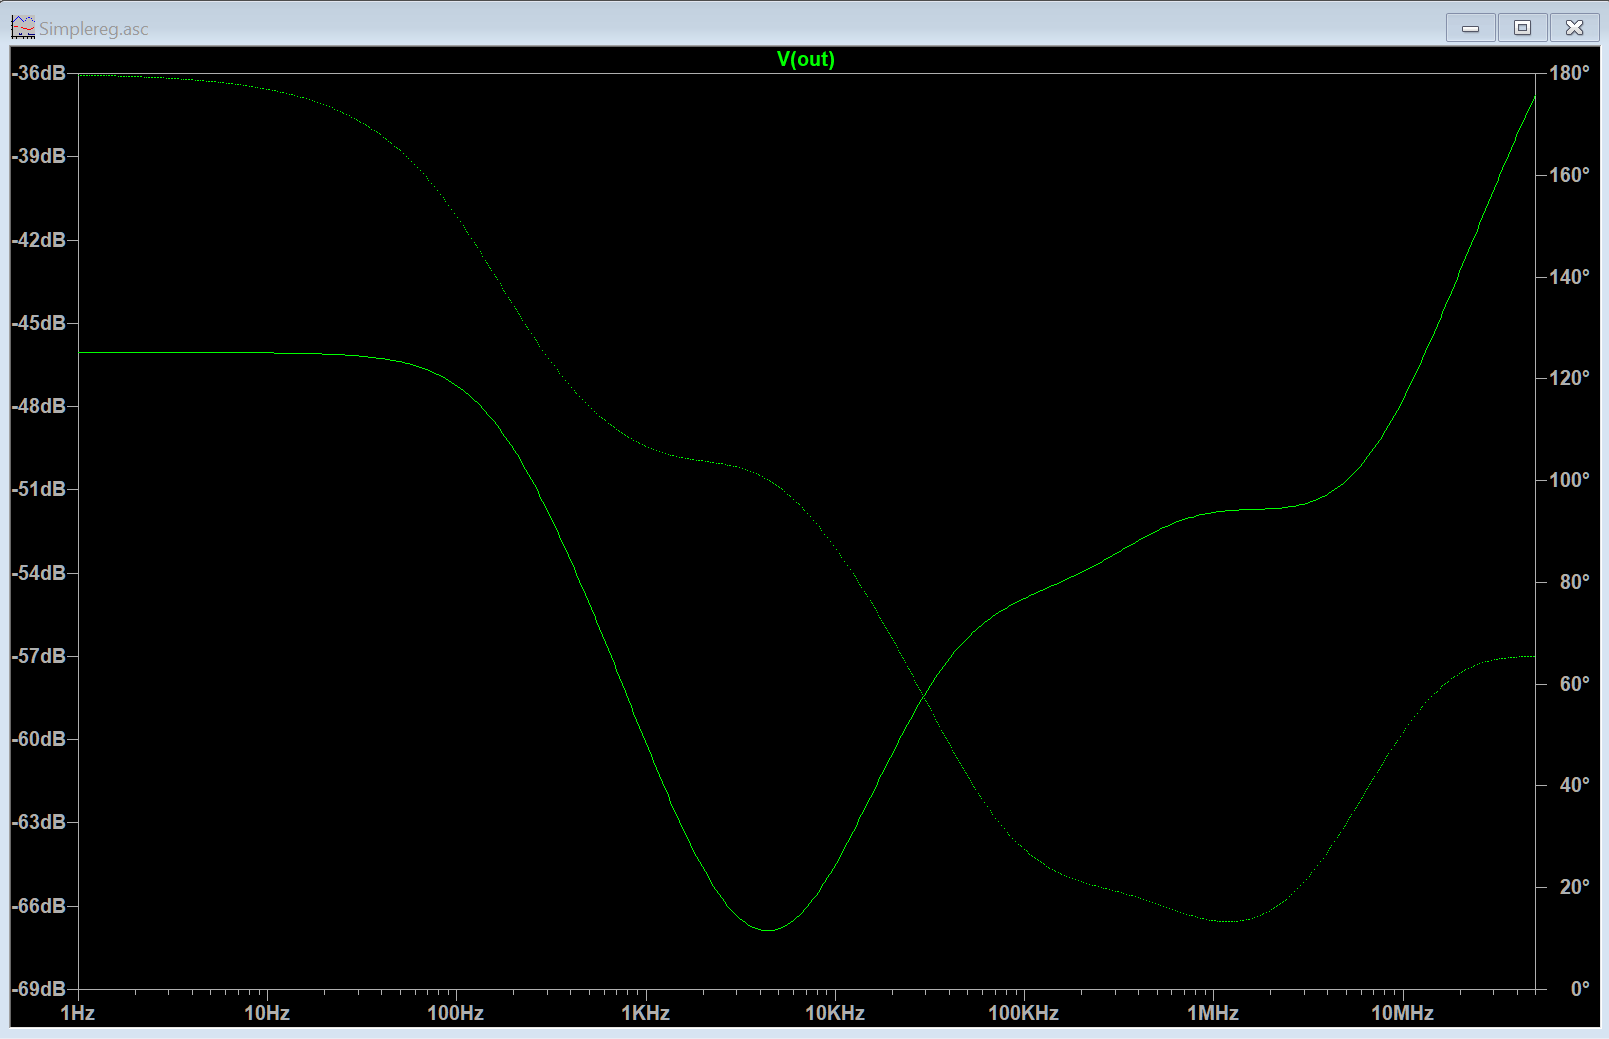Click the -66dB magnitude axis label

(39, 906)
